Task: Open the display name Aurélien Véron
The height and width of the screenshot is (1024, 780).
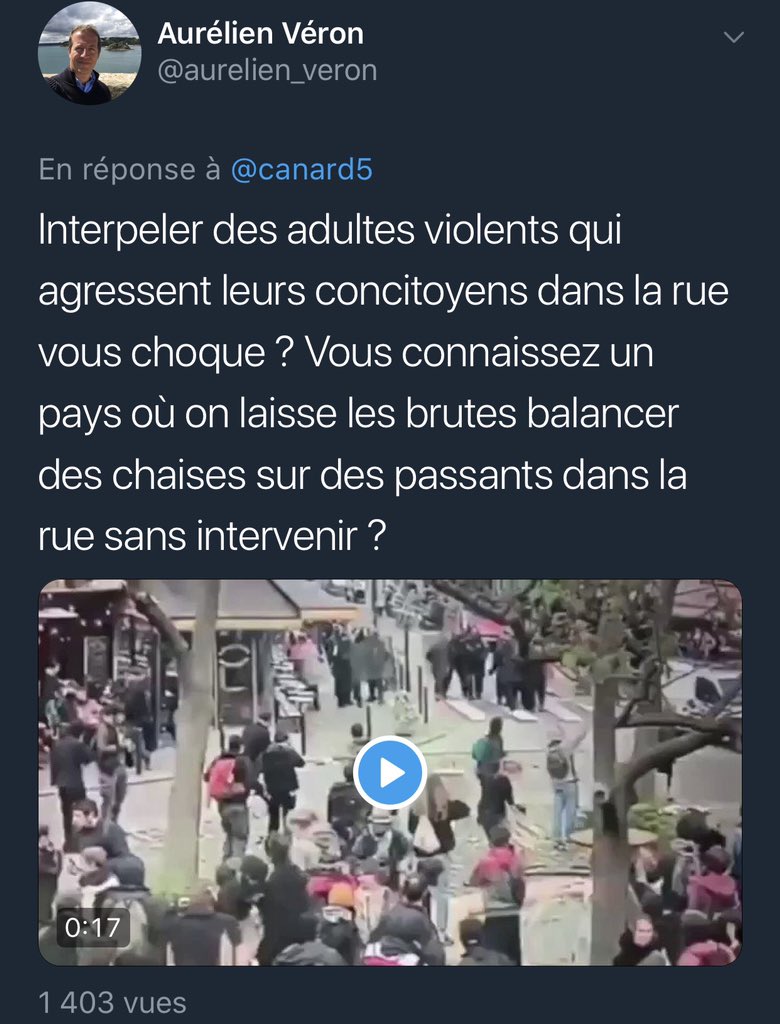Action: (261, 33)
